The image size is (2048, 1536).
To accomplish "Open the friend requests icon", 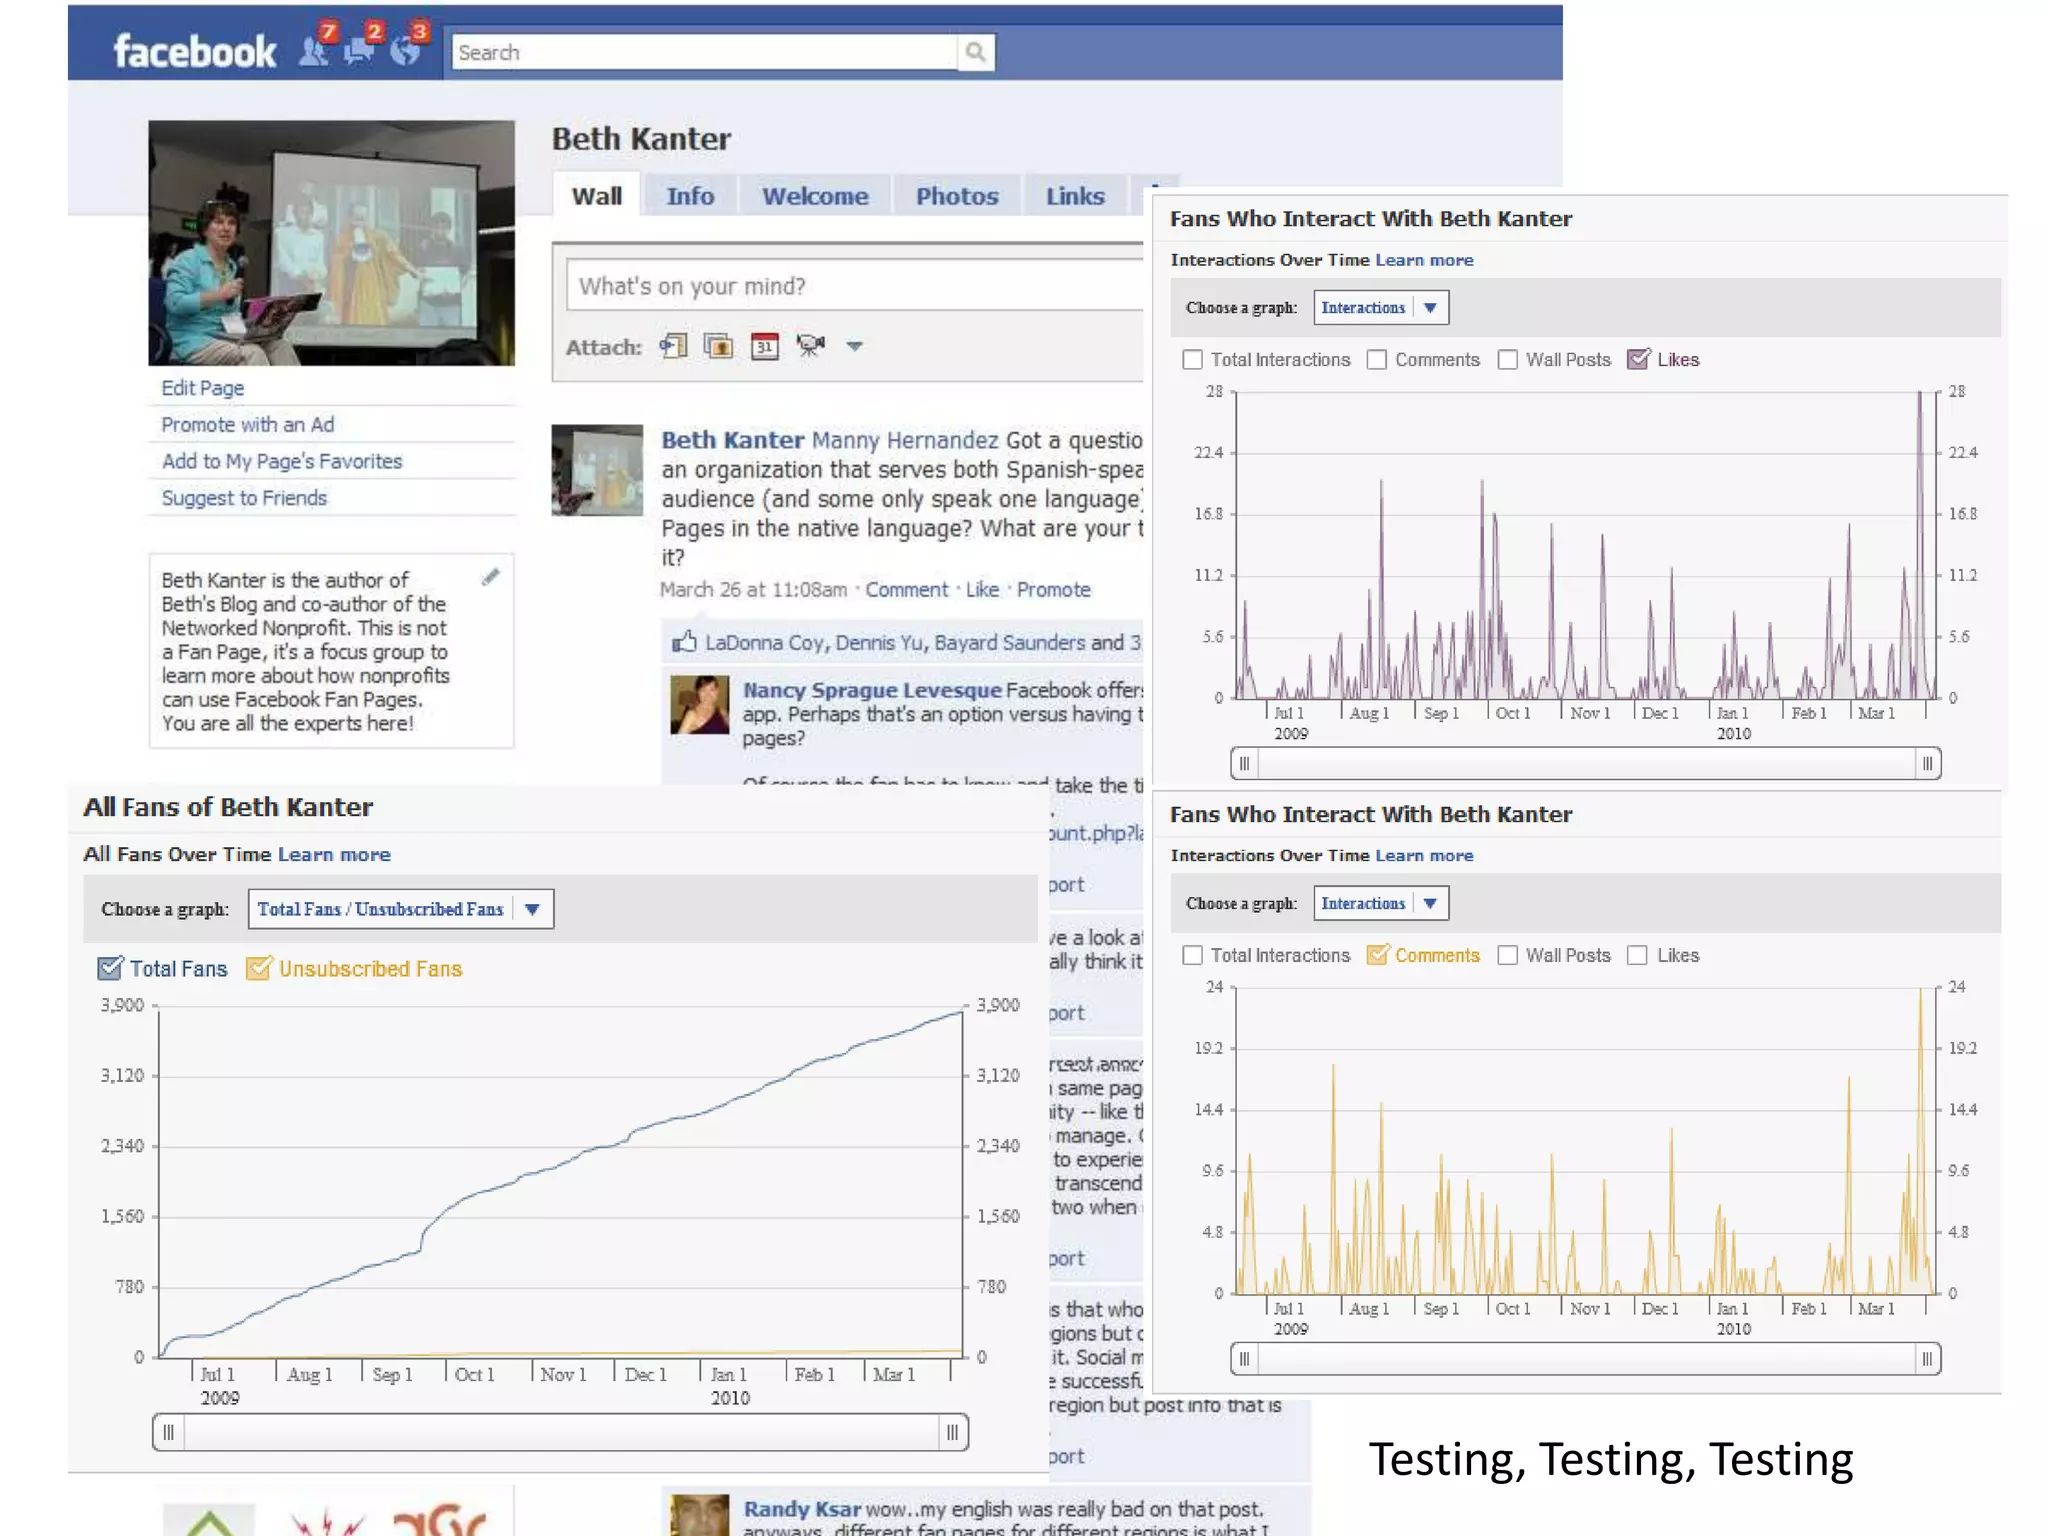I will pos(314,50).
